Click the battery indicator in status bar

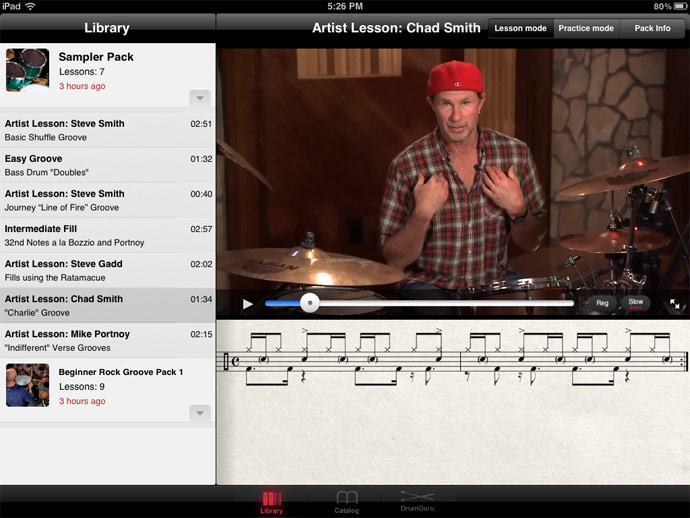679,6
